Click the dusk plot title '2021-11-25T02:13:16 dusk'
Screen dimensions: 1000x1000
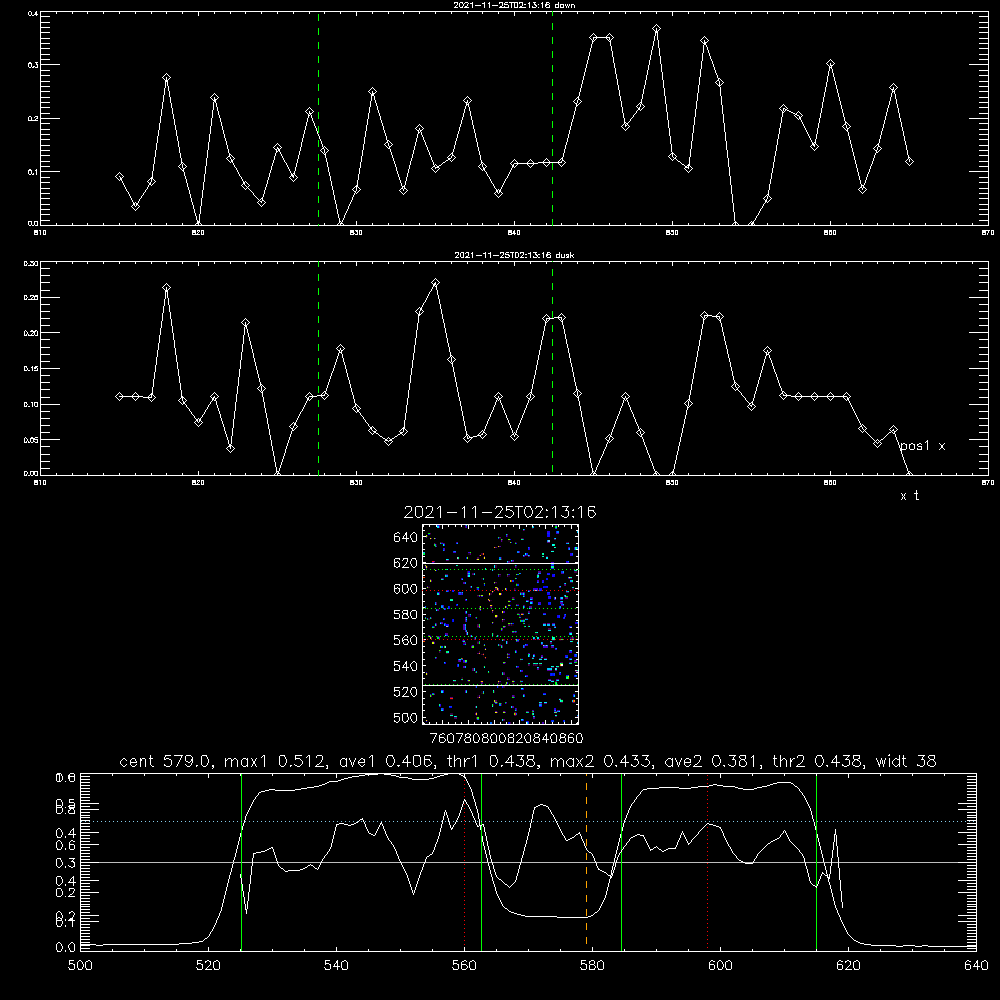click(x=514, y=255)
